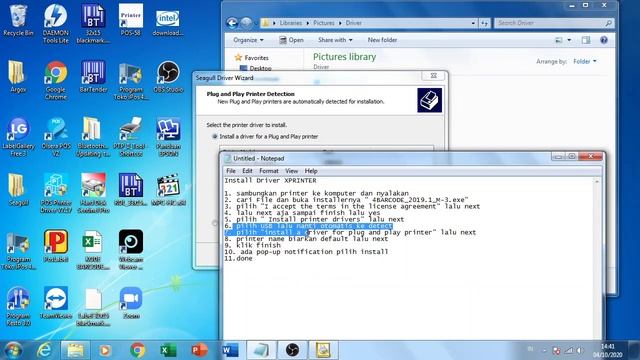This screenshot has width=640, height=360.
Task: Switch to OBS Studio taskbar button
Action: (x=292, y=350)
